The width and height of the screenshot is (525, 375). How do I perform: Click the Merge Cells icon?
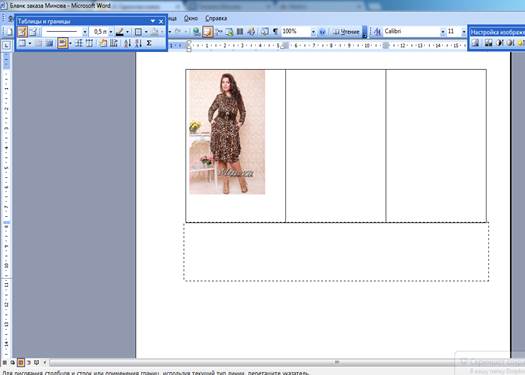39,43
